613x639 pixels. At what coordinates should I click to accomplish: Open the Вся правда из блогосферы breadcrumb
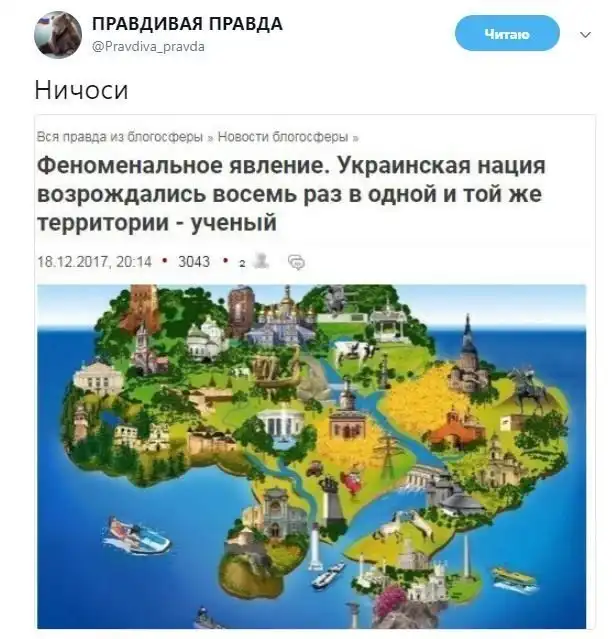pyautogui.click(x=120, y=137)
